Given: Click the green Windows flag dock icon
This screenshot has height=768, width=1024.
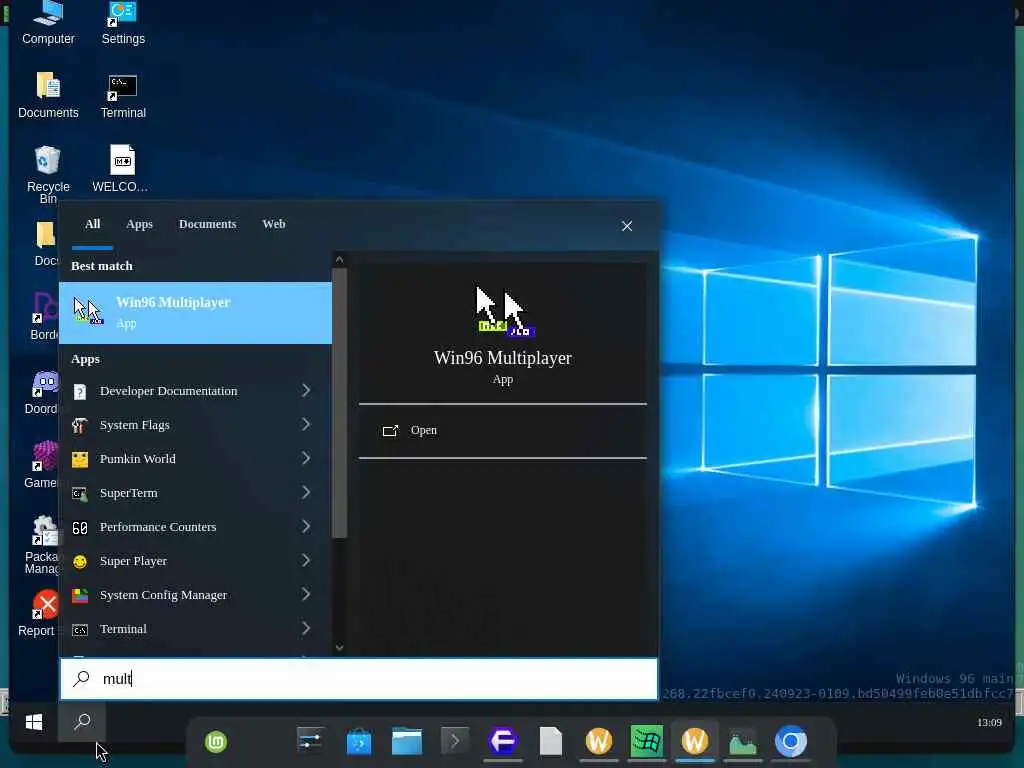Looking at the screenshot, I should 647,741.
